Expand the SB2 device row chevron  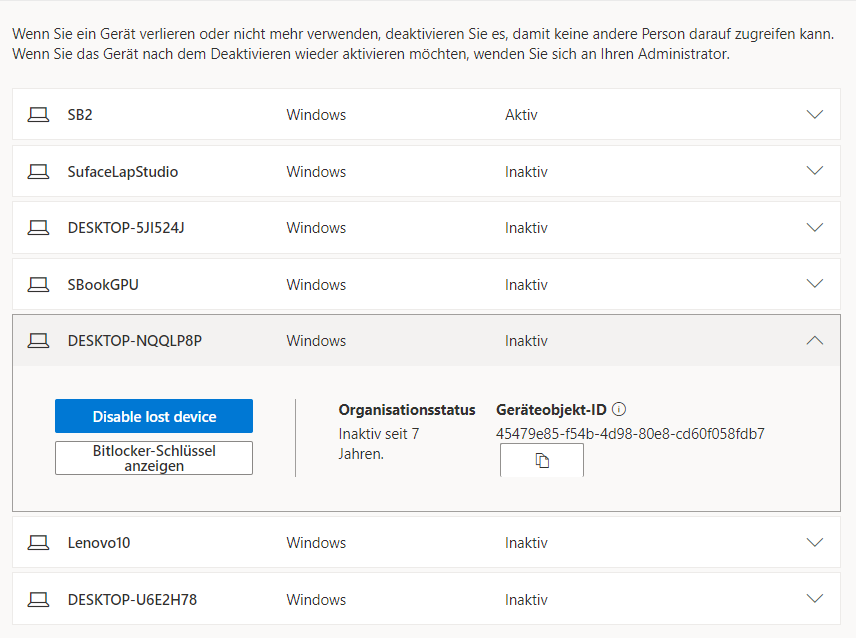click(x=815, y=115)
